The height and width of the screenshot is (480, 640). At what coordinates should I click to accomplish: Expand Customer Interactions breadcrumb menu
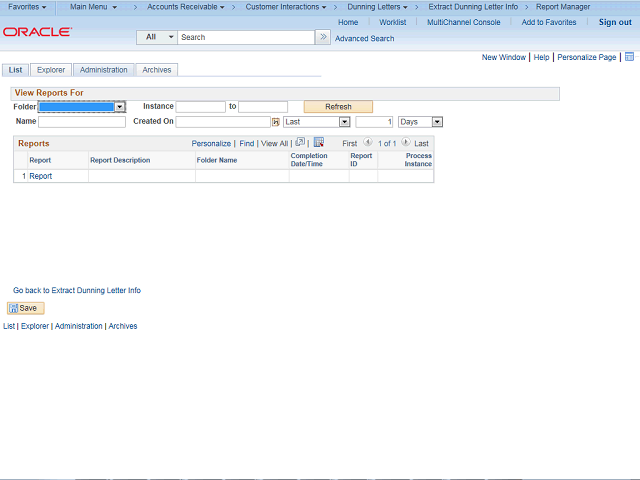click(286, 7)
